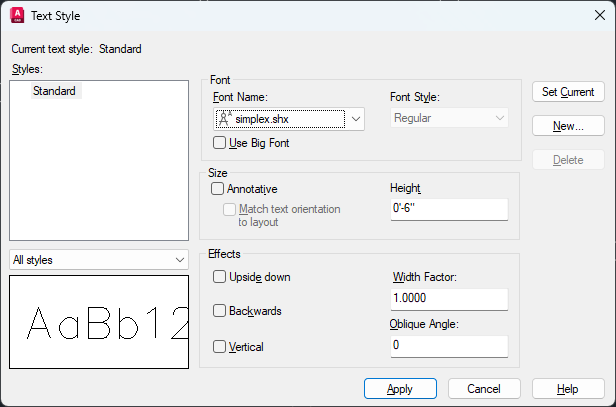The width and height of the screenshot is (616, 407).
Task: Focus the Width Factor field
Action: 449,299
